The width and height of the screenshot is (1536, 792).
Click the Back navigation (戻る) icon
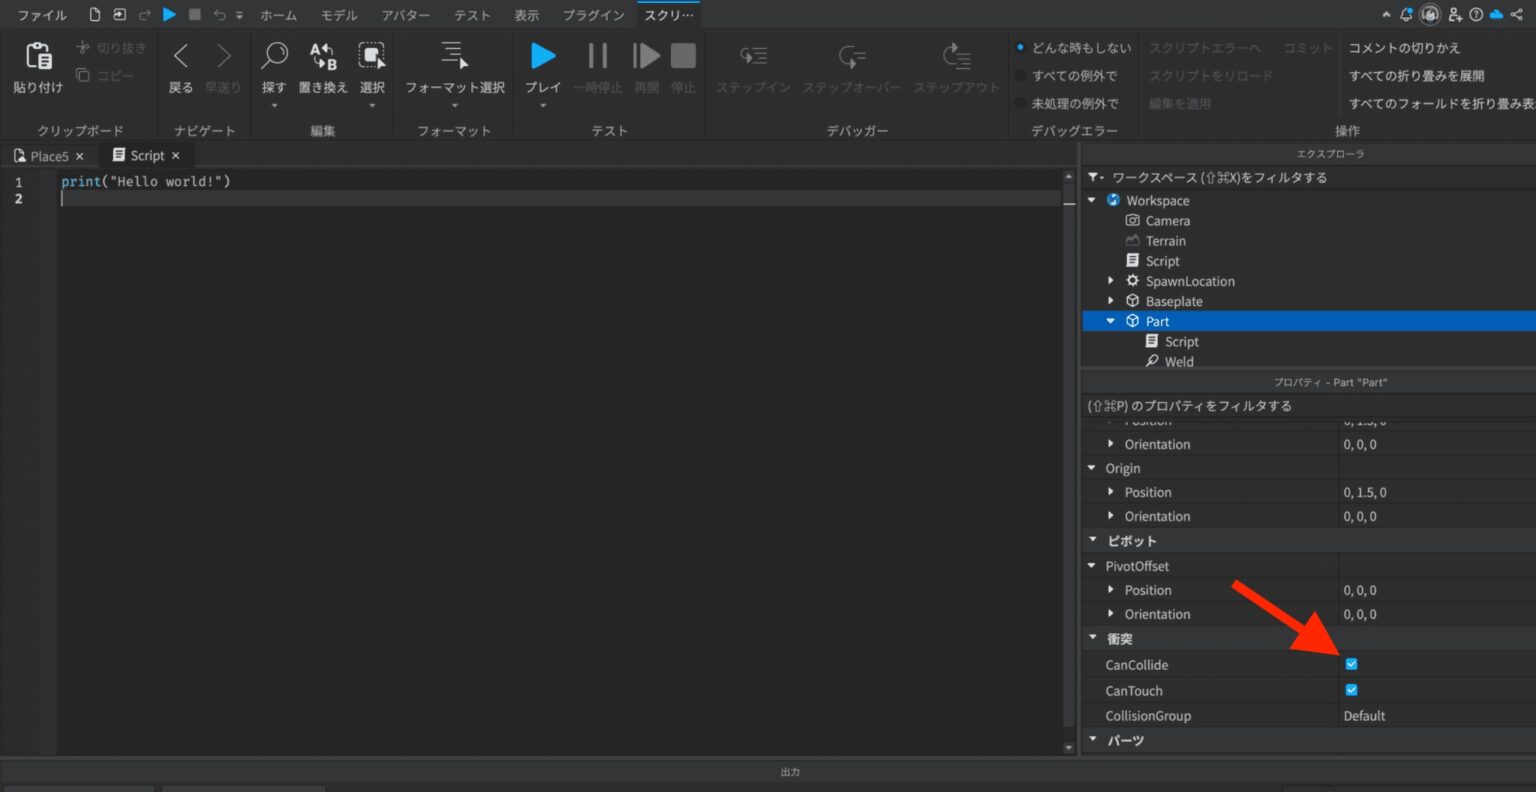(179, 56)
